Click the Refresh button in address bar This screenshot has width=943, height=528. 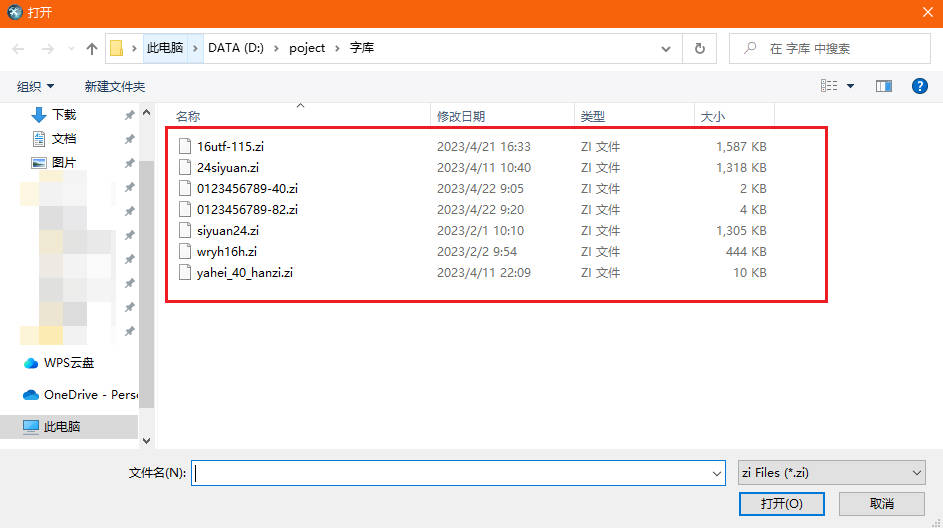pyautogui.click(x=699, y=48)
